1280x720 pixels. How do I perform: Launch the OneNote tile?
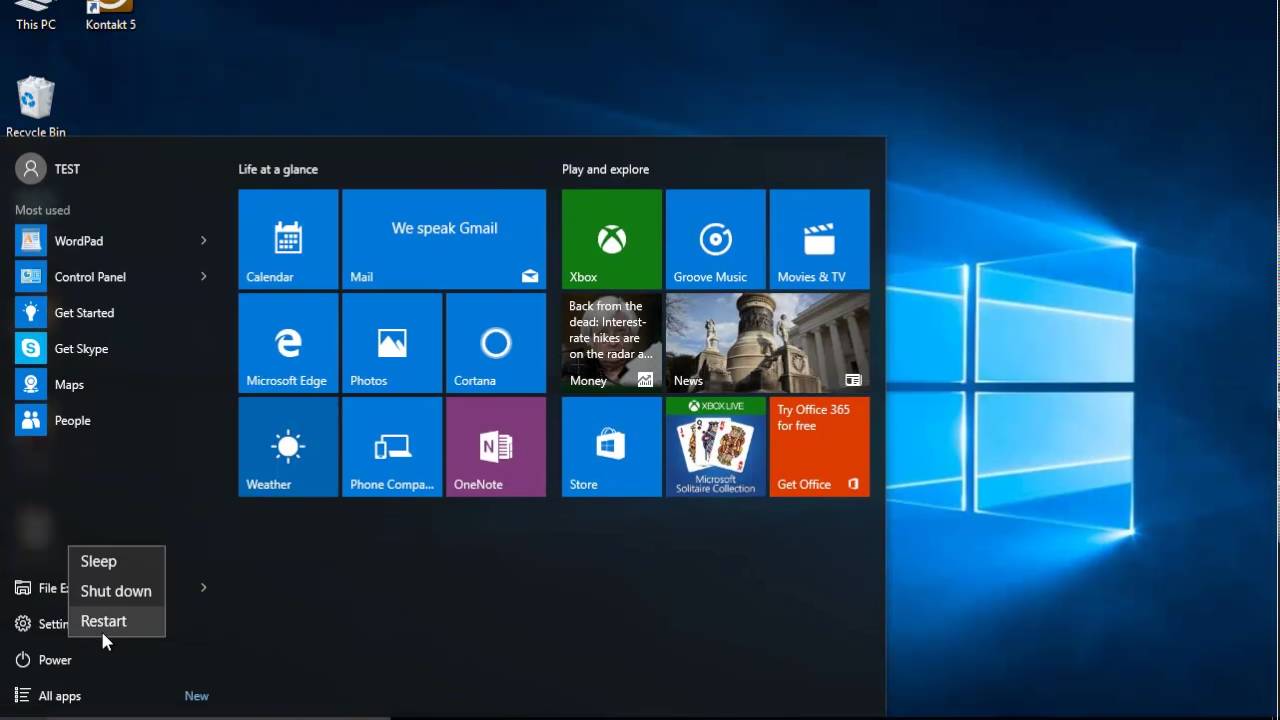(496, 447)
